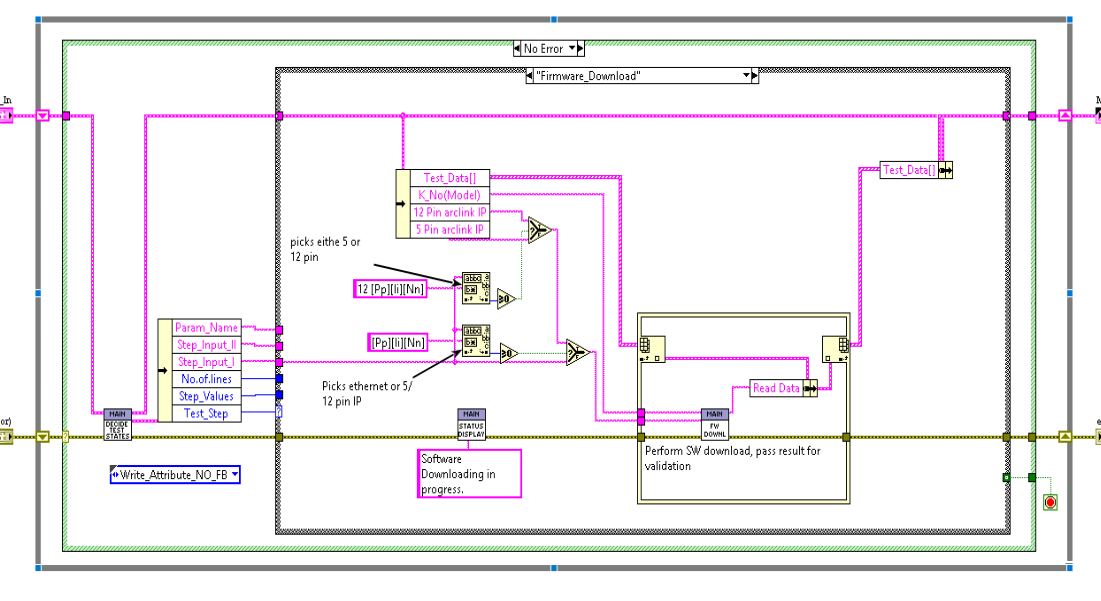
Task: Open the "Firmware_Download" case selector dropdown
Action: pos(746,76)
